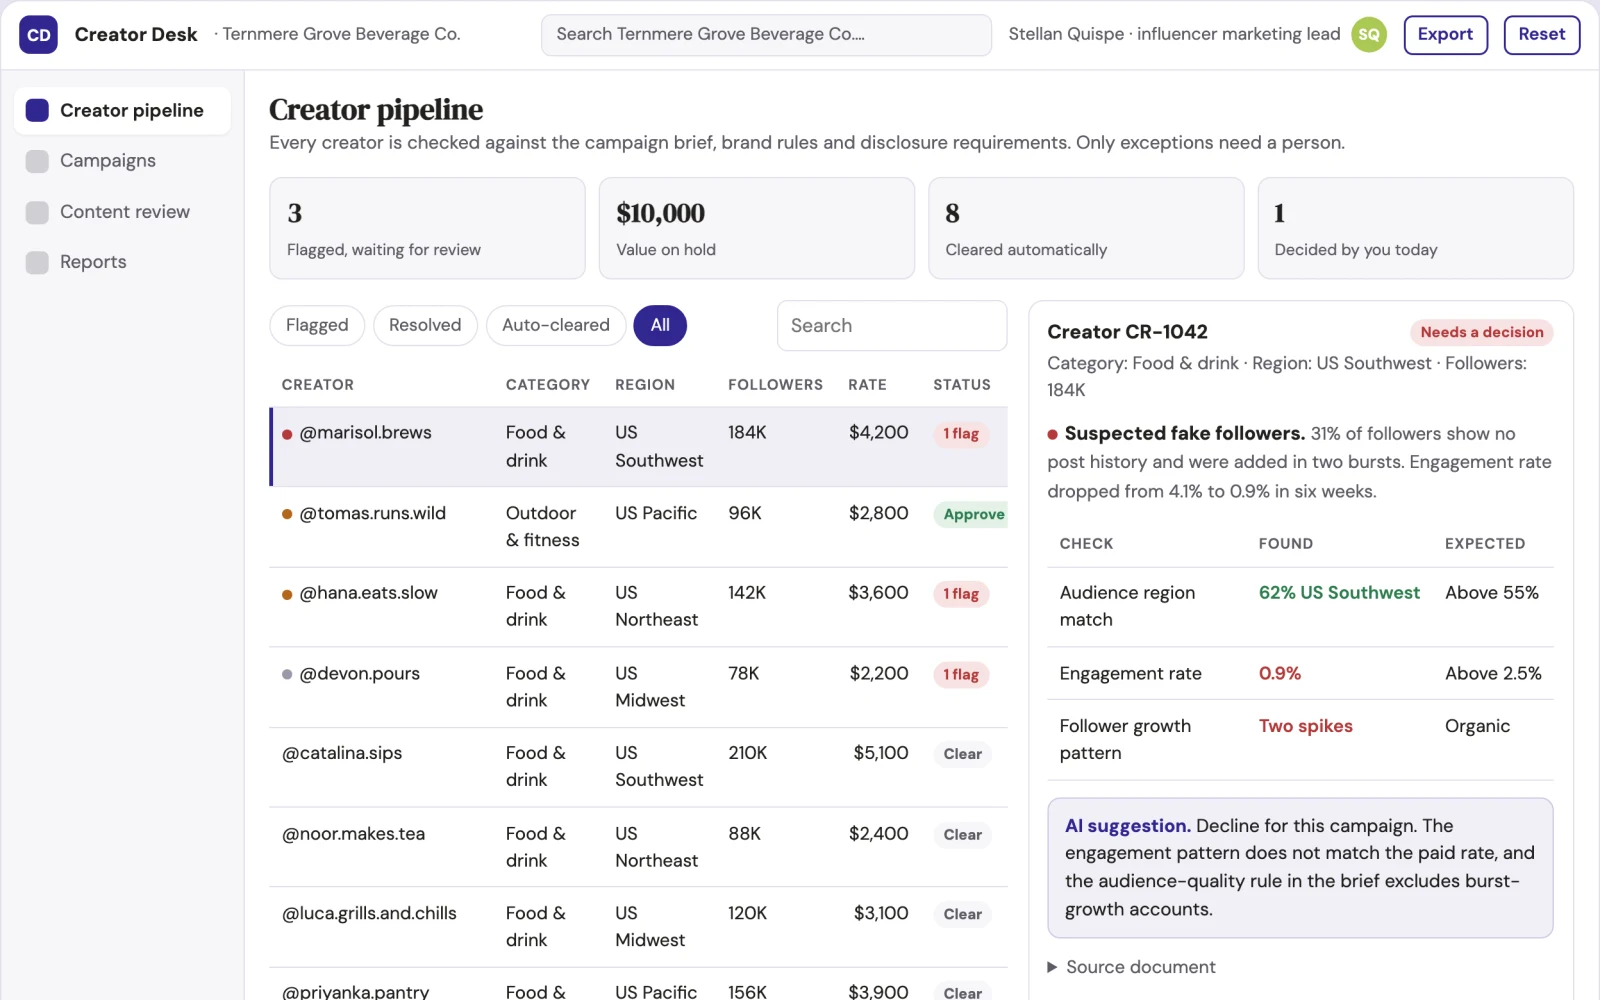
Task: Click the Decided by you today card
Action: [1415, 228]
